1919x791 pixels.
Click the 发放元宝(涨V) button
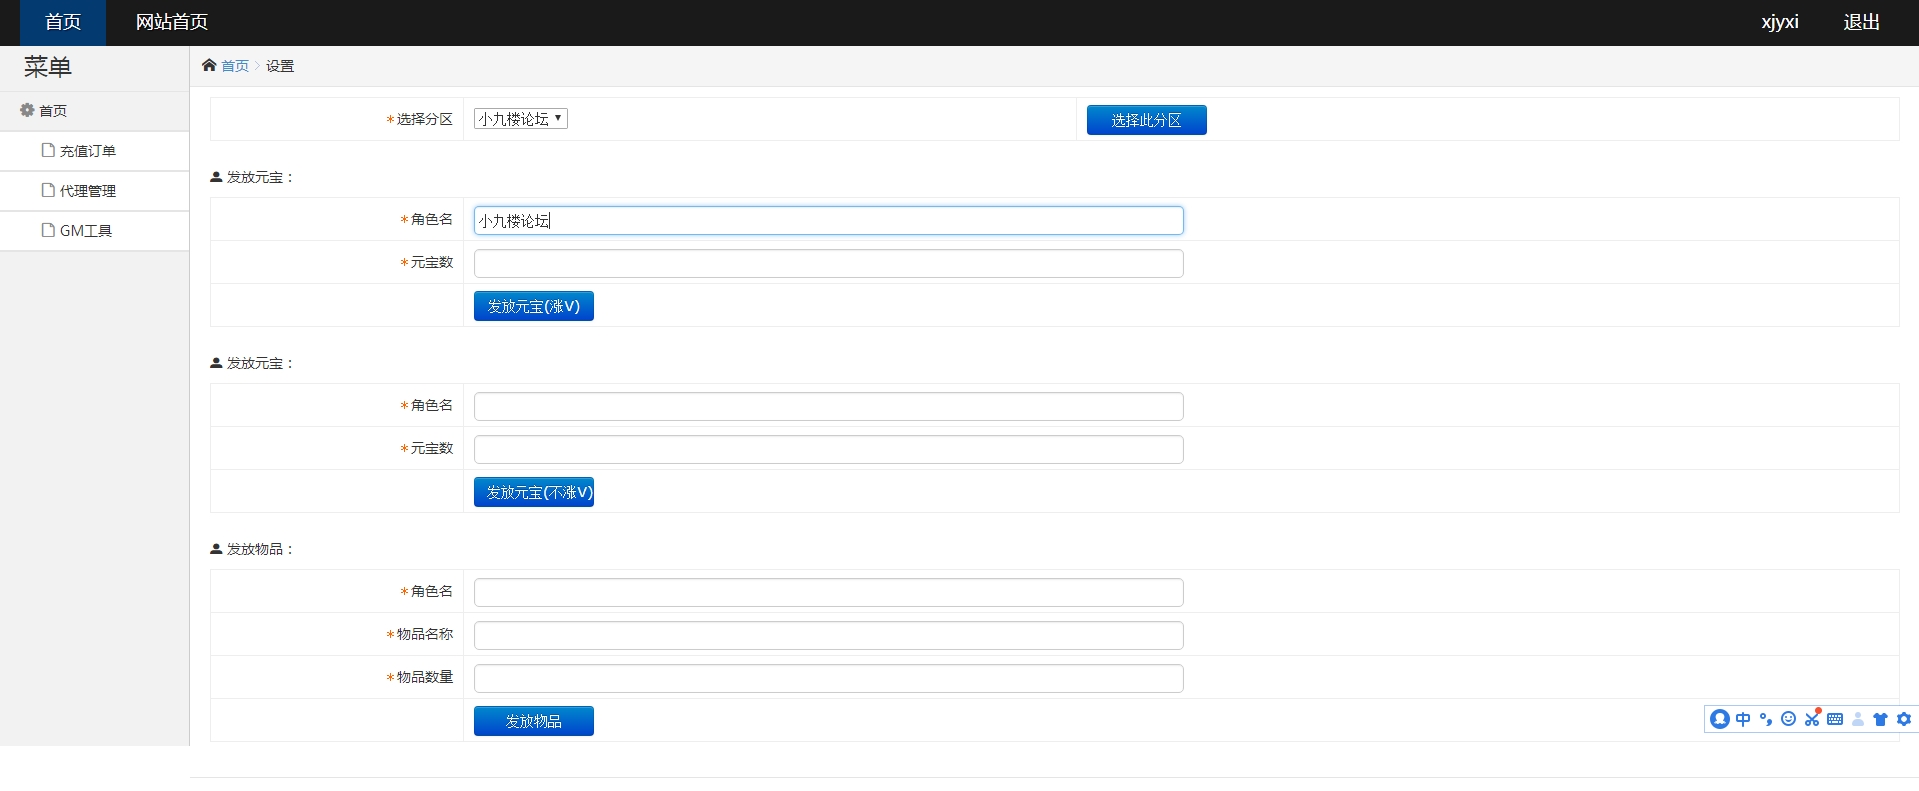pyautogui.click(x=533, y=306)
